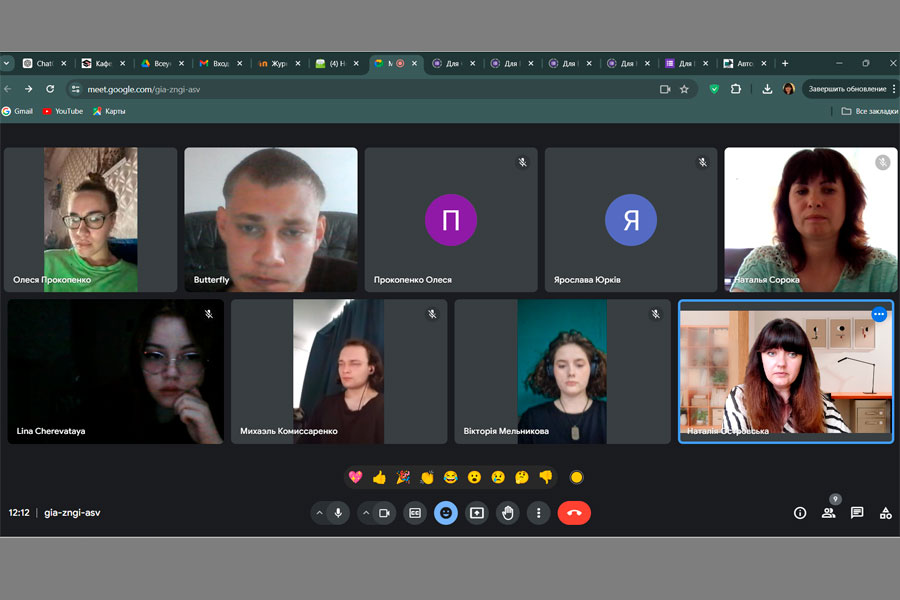This screenshot has height=600, width=900.
Task: Open the Chrome profile avatar
Action: [x=789, y=89]
